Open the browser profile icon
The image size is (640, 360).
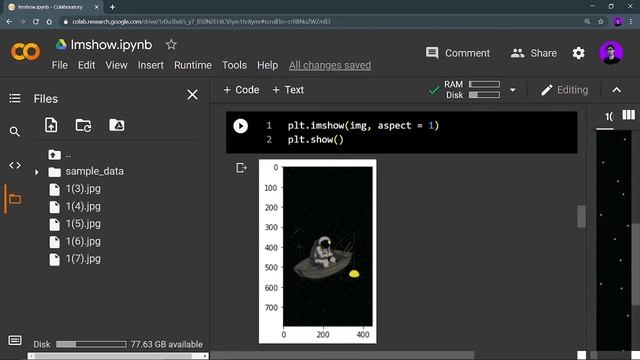click(x=618, y=22)
